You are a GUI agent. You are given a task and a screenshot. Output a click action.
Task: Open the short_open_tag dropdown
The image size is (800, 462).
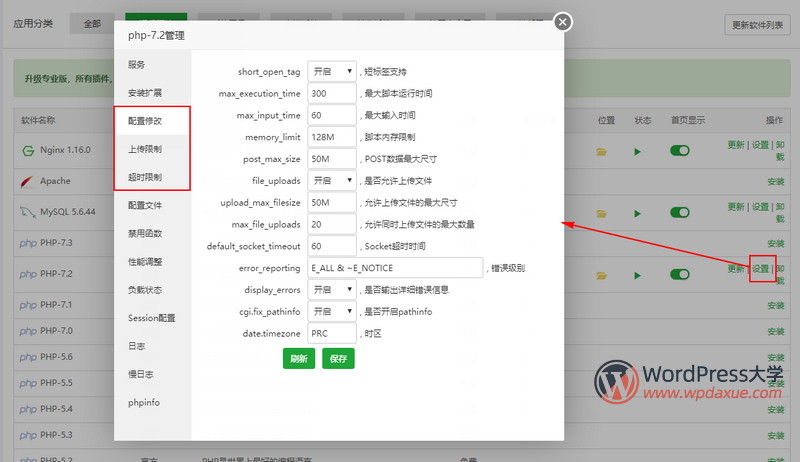pos(332,71)
